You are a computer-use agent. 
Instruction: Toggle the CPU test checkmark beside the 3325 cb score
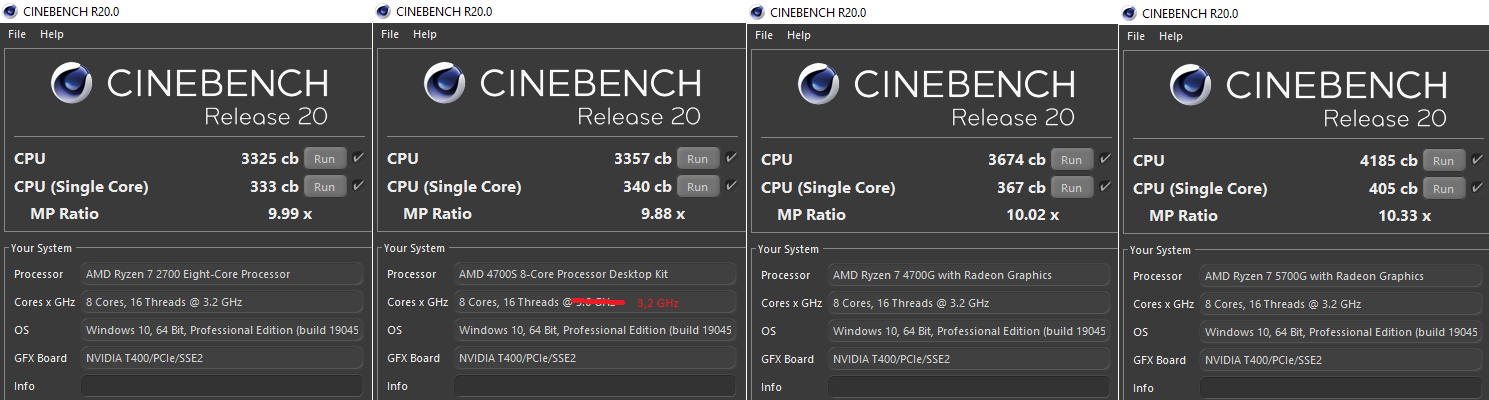pos(358,157)
